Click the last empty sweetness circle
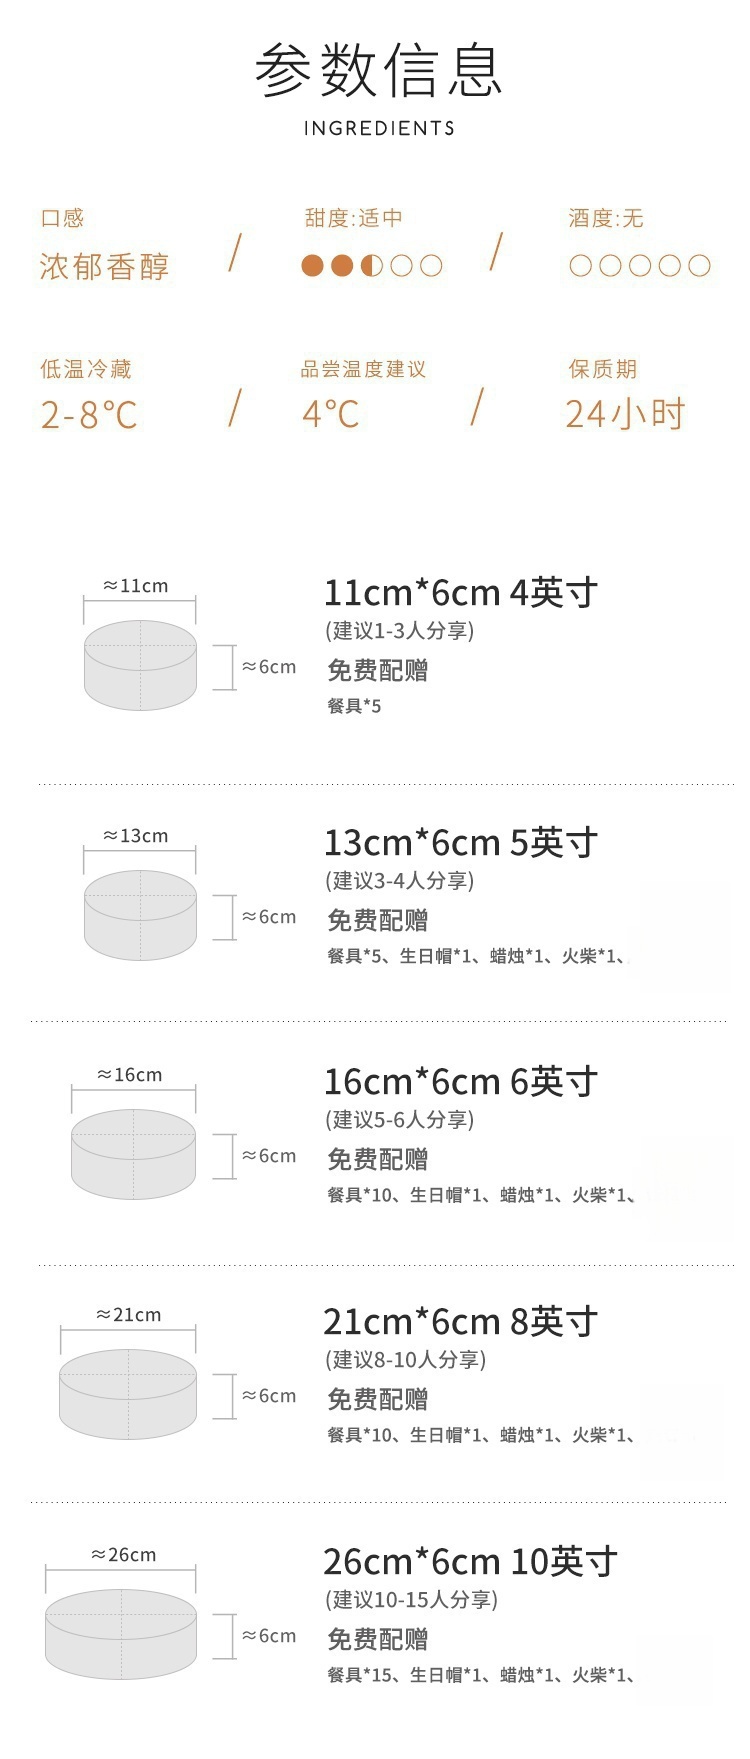 pos(431,265)
